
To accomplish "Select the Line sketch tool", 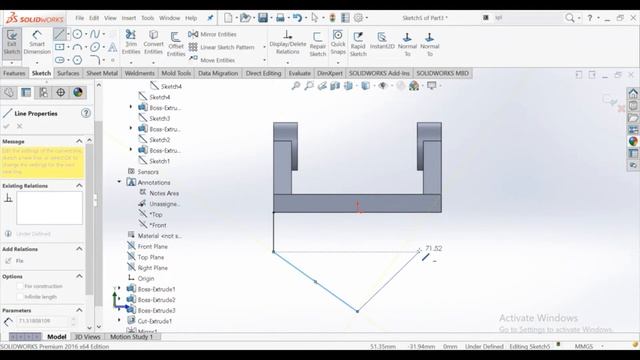I will tap(59, 34).
